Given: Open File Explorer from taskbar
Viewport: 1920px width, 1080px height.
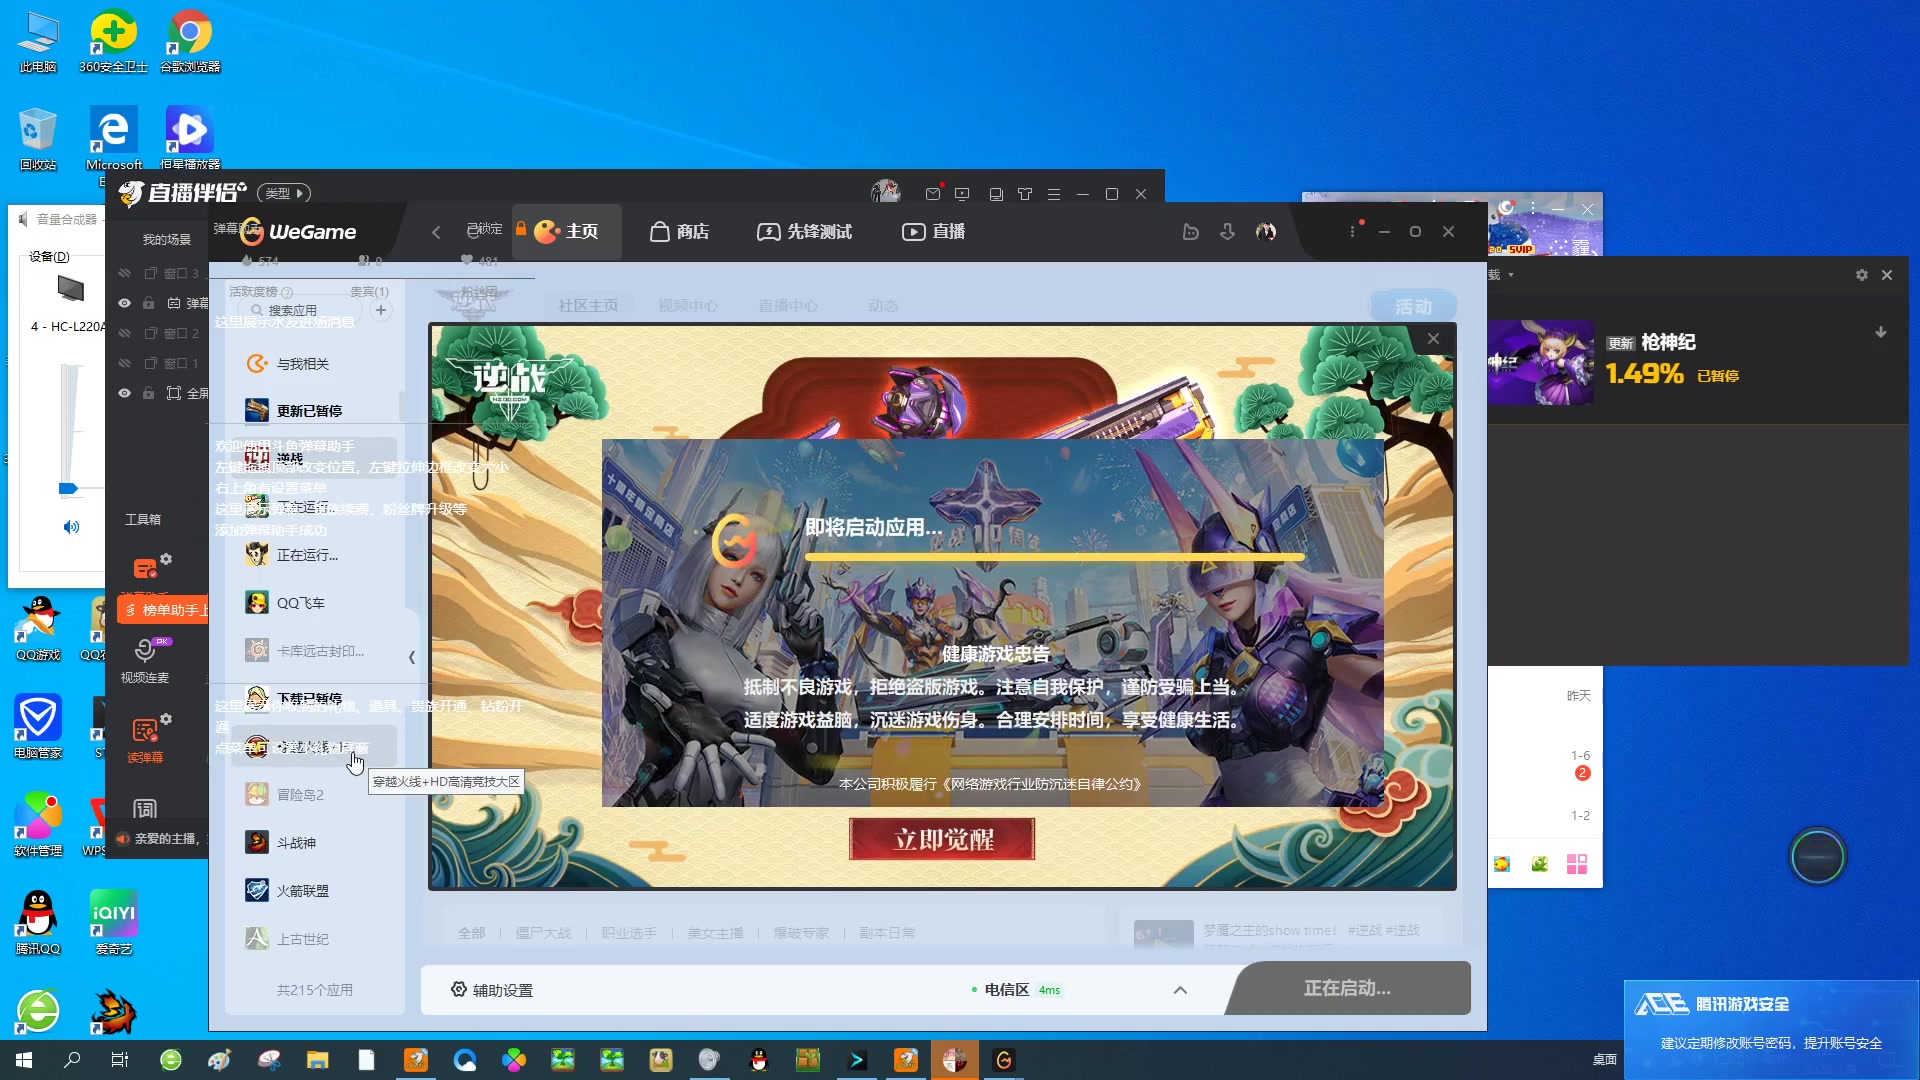Looking at the screenshot, I should coord(317,1060).
